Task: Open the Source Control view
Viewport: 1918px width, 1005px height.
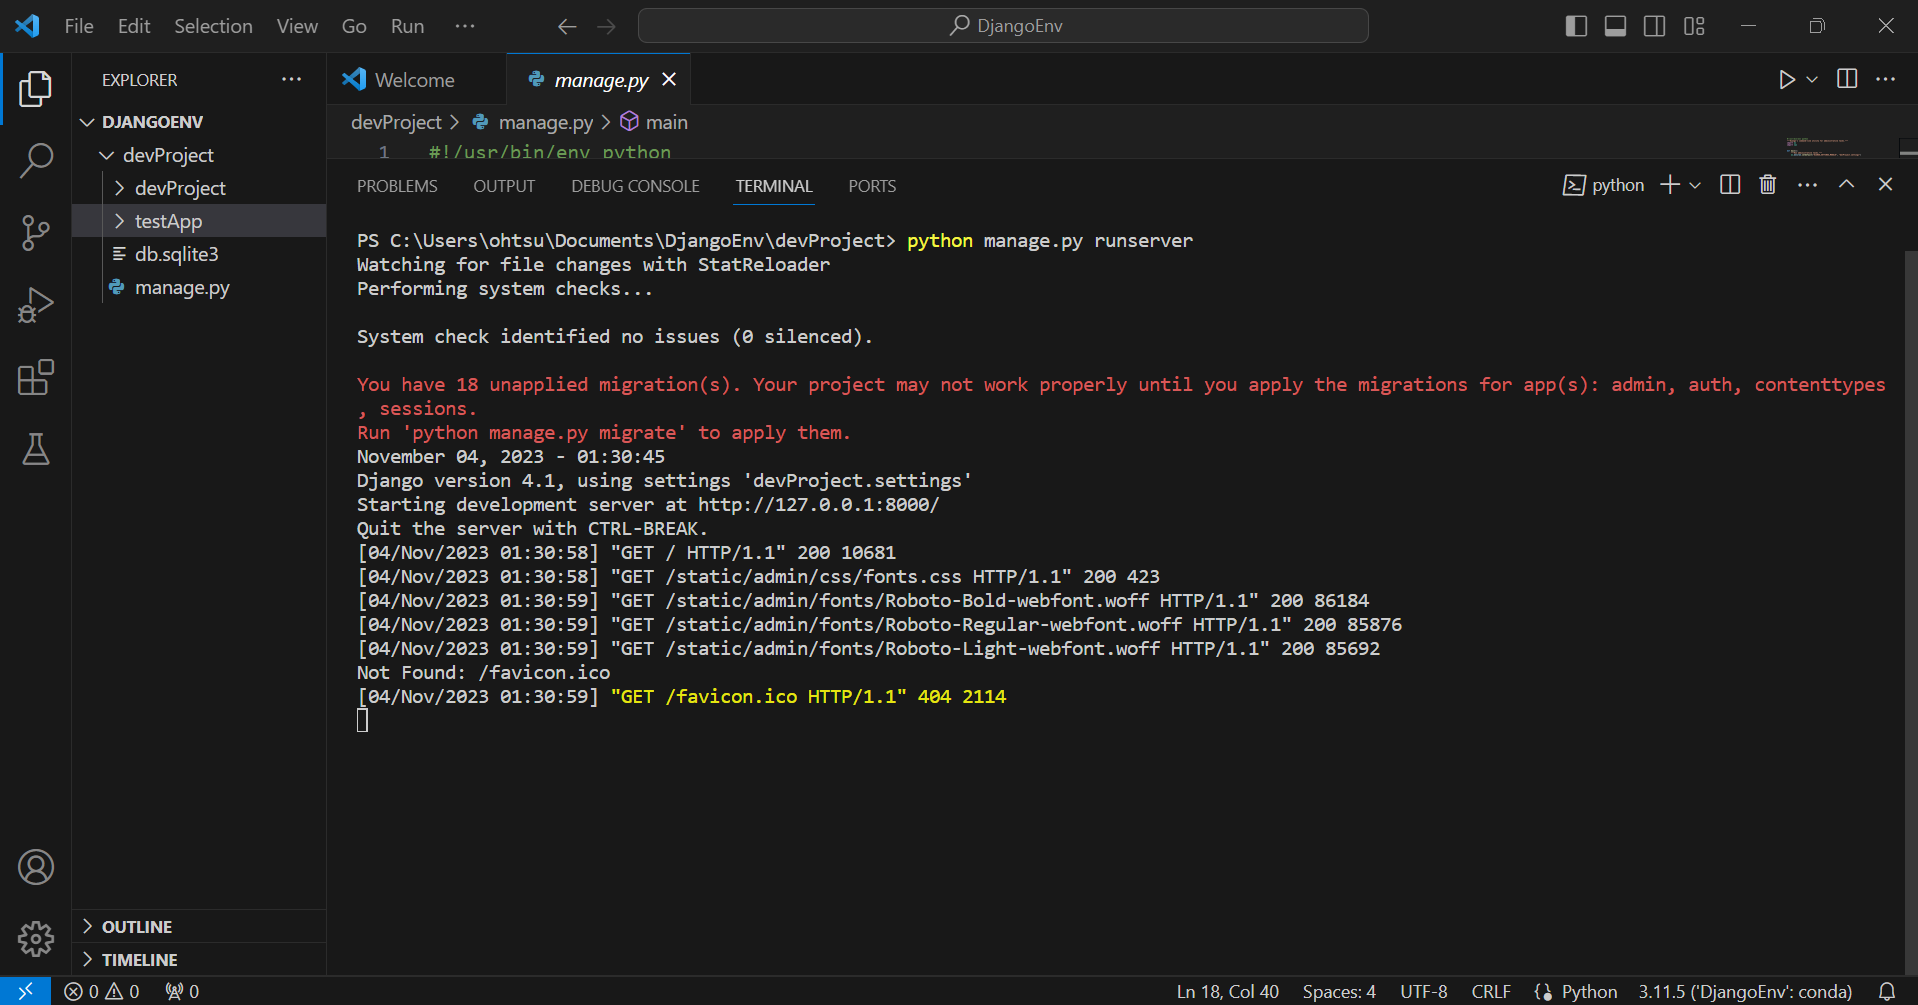Action: [36, 232]
